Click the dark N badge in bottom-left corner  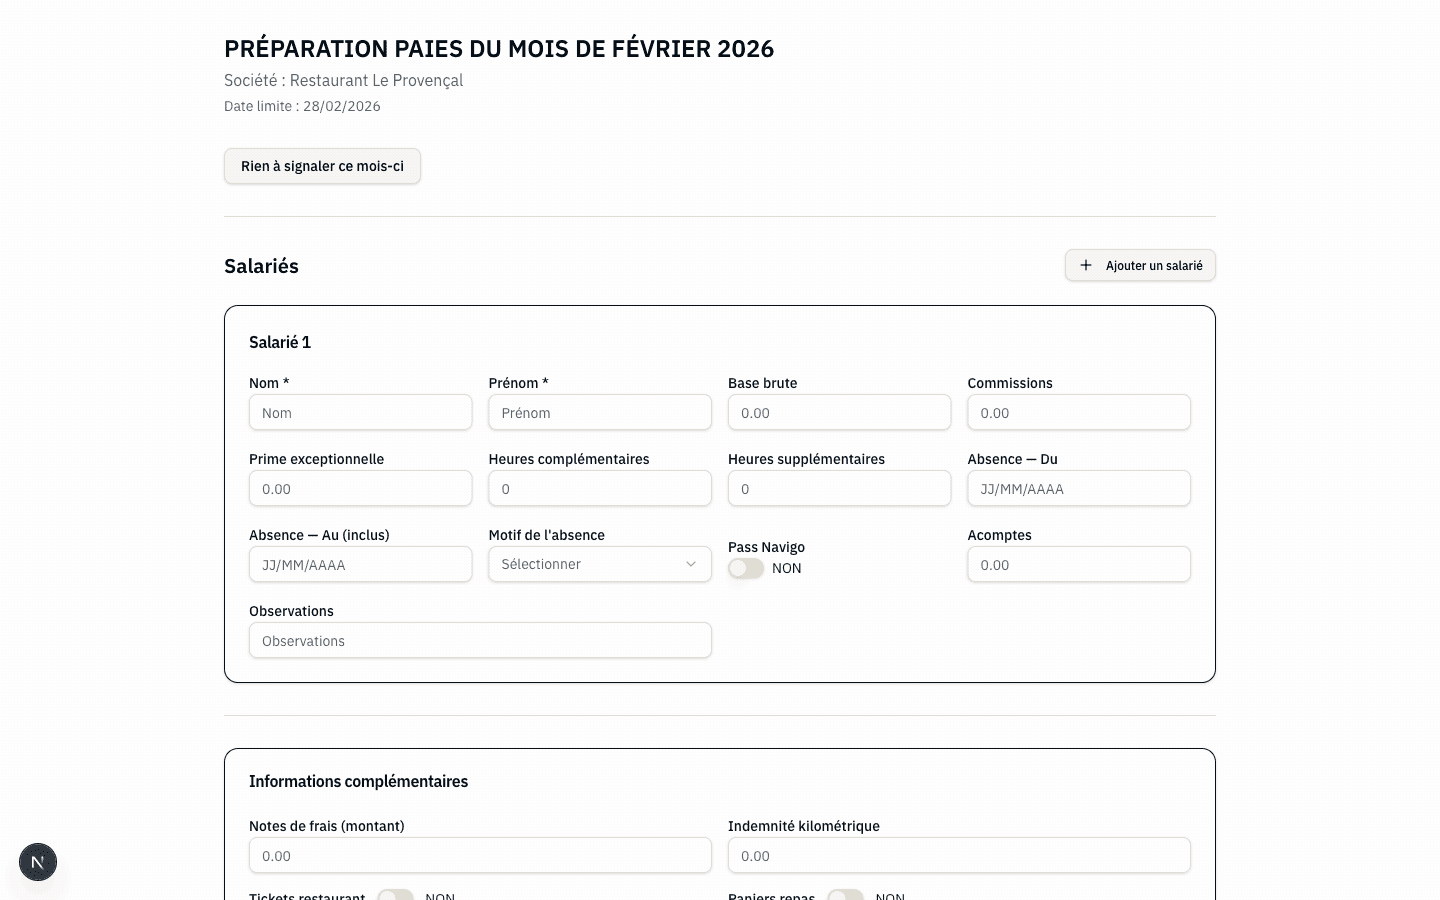[38, 862]
